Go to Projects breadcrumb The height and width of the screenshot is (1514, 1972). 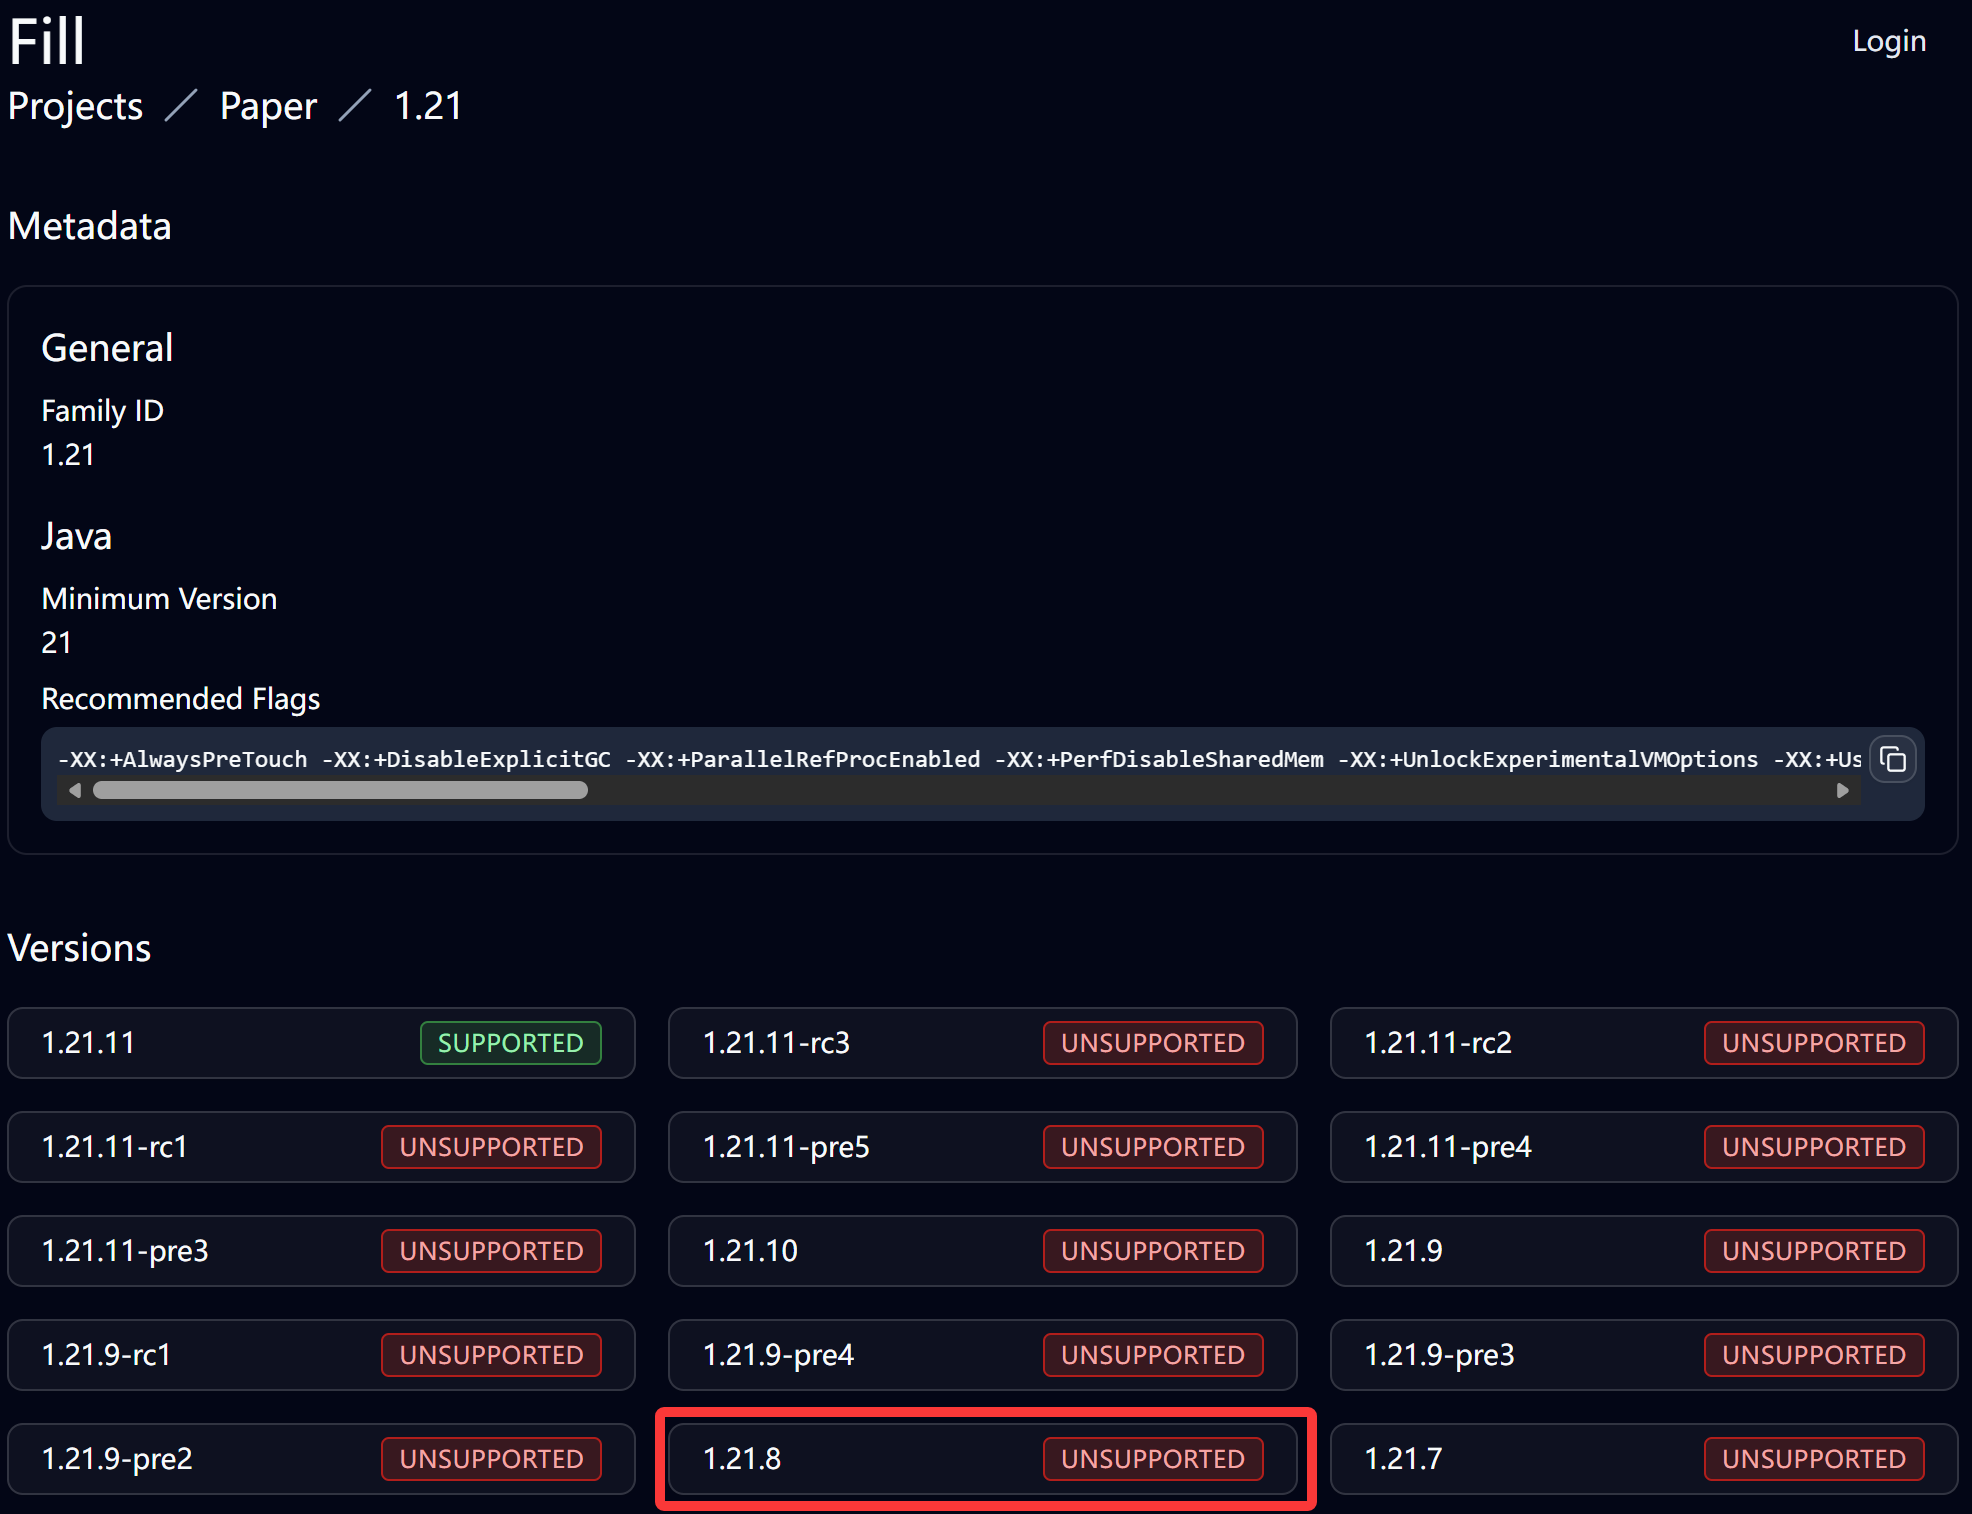75,106
